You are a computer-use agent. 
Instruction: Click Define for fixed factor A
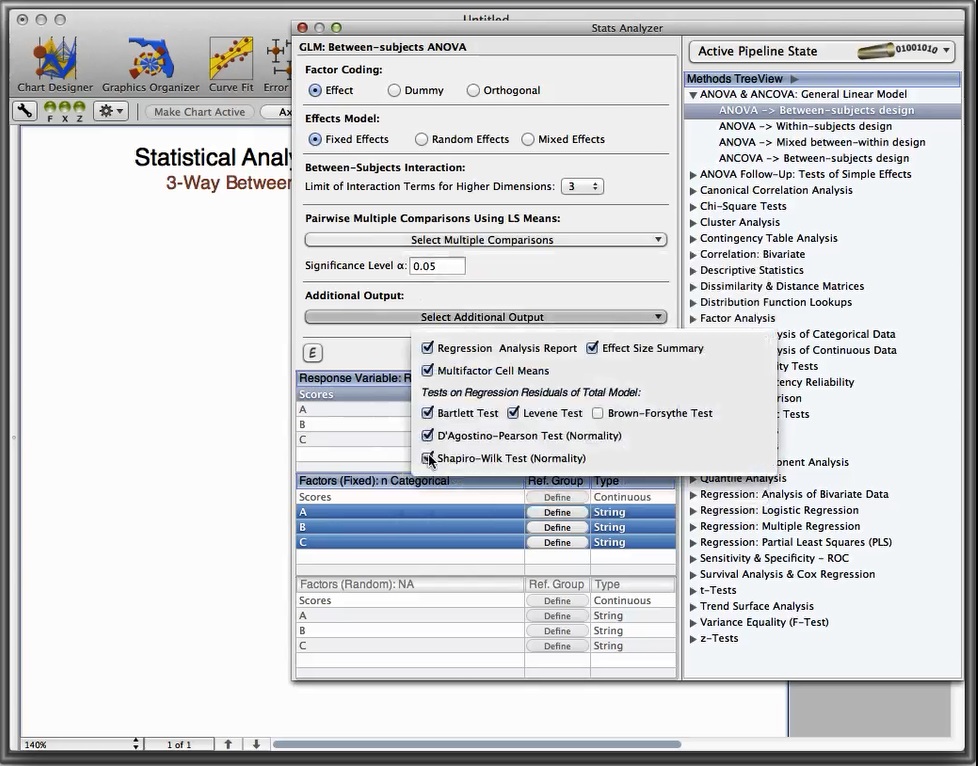tap(557, 512)
